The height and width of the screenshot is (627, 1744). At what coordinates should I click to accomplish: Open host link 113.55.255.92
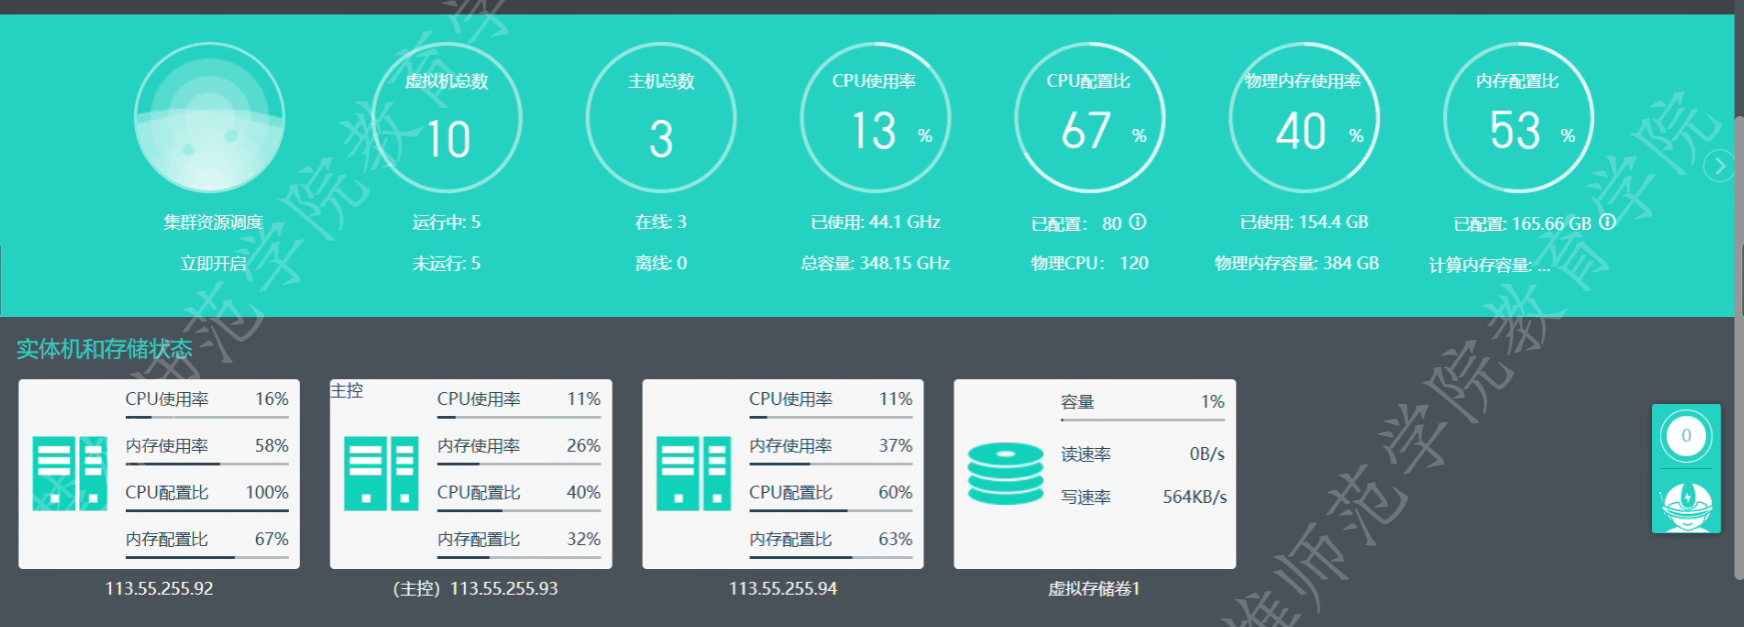[x=159, y=589]
